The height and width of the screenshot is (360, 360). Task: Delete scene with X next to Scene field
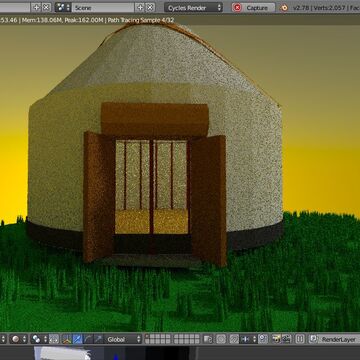150,7
